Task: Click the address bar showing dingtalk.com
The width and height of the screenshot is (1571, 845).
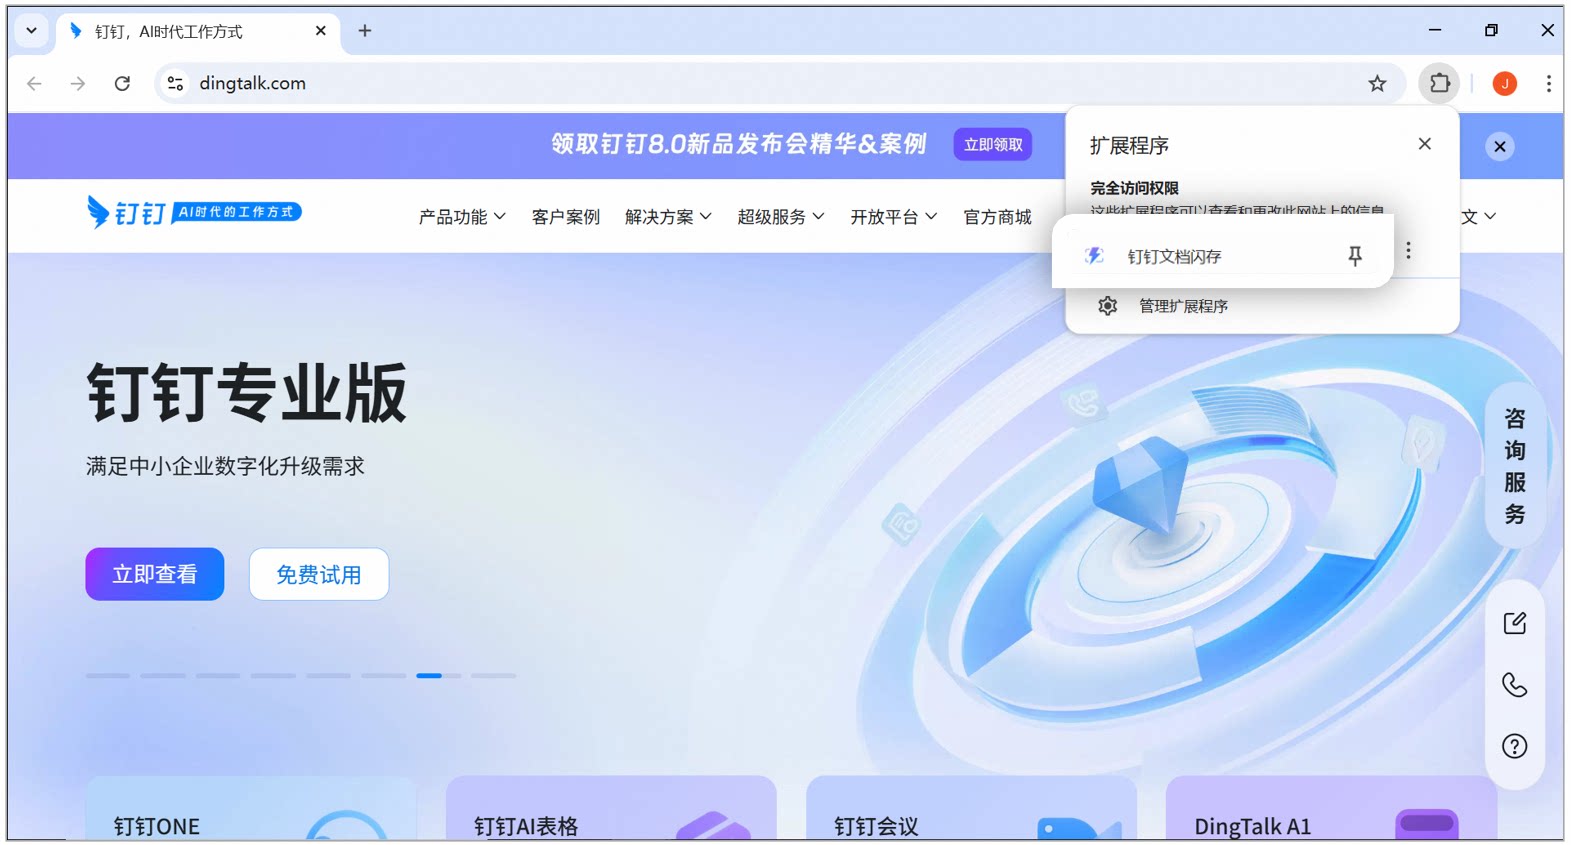Action: click(760, 83)
